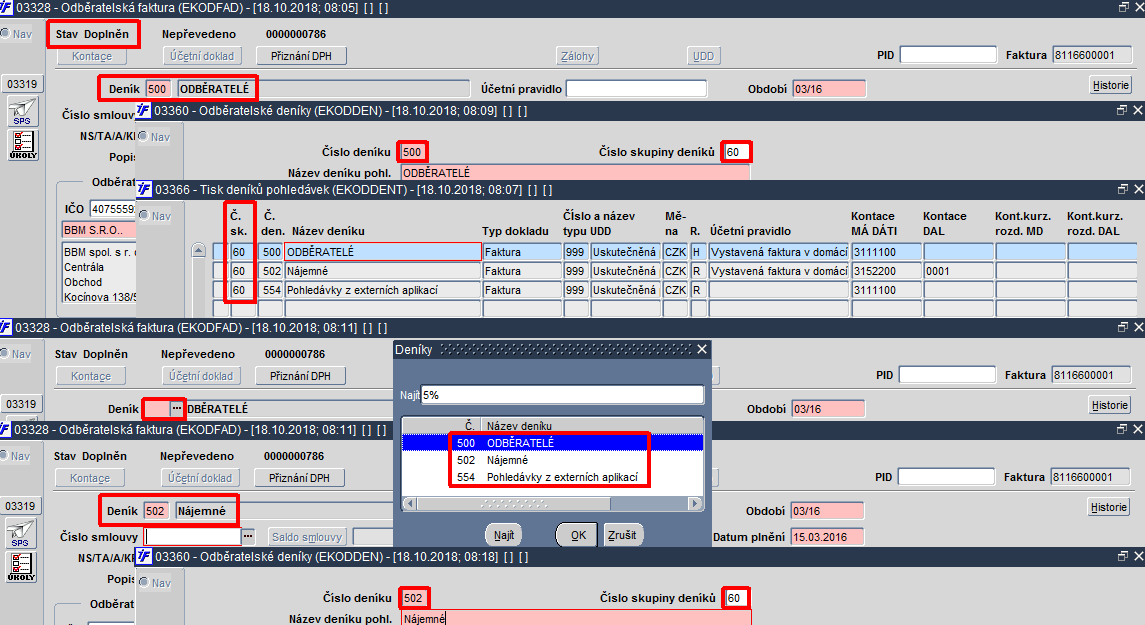The width and height of the screenshot is (1145, 625).
Task: Open ÚKOLY icon in window with Deník 502
Action: (x=20, y=567)
